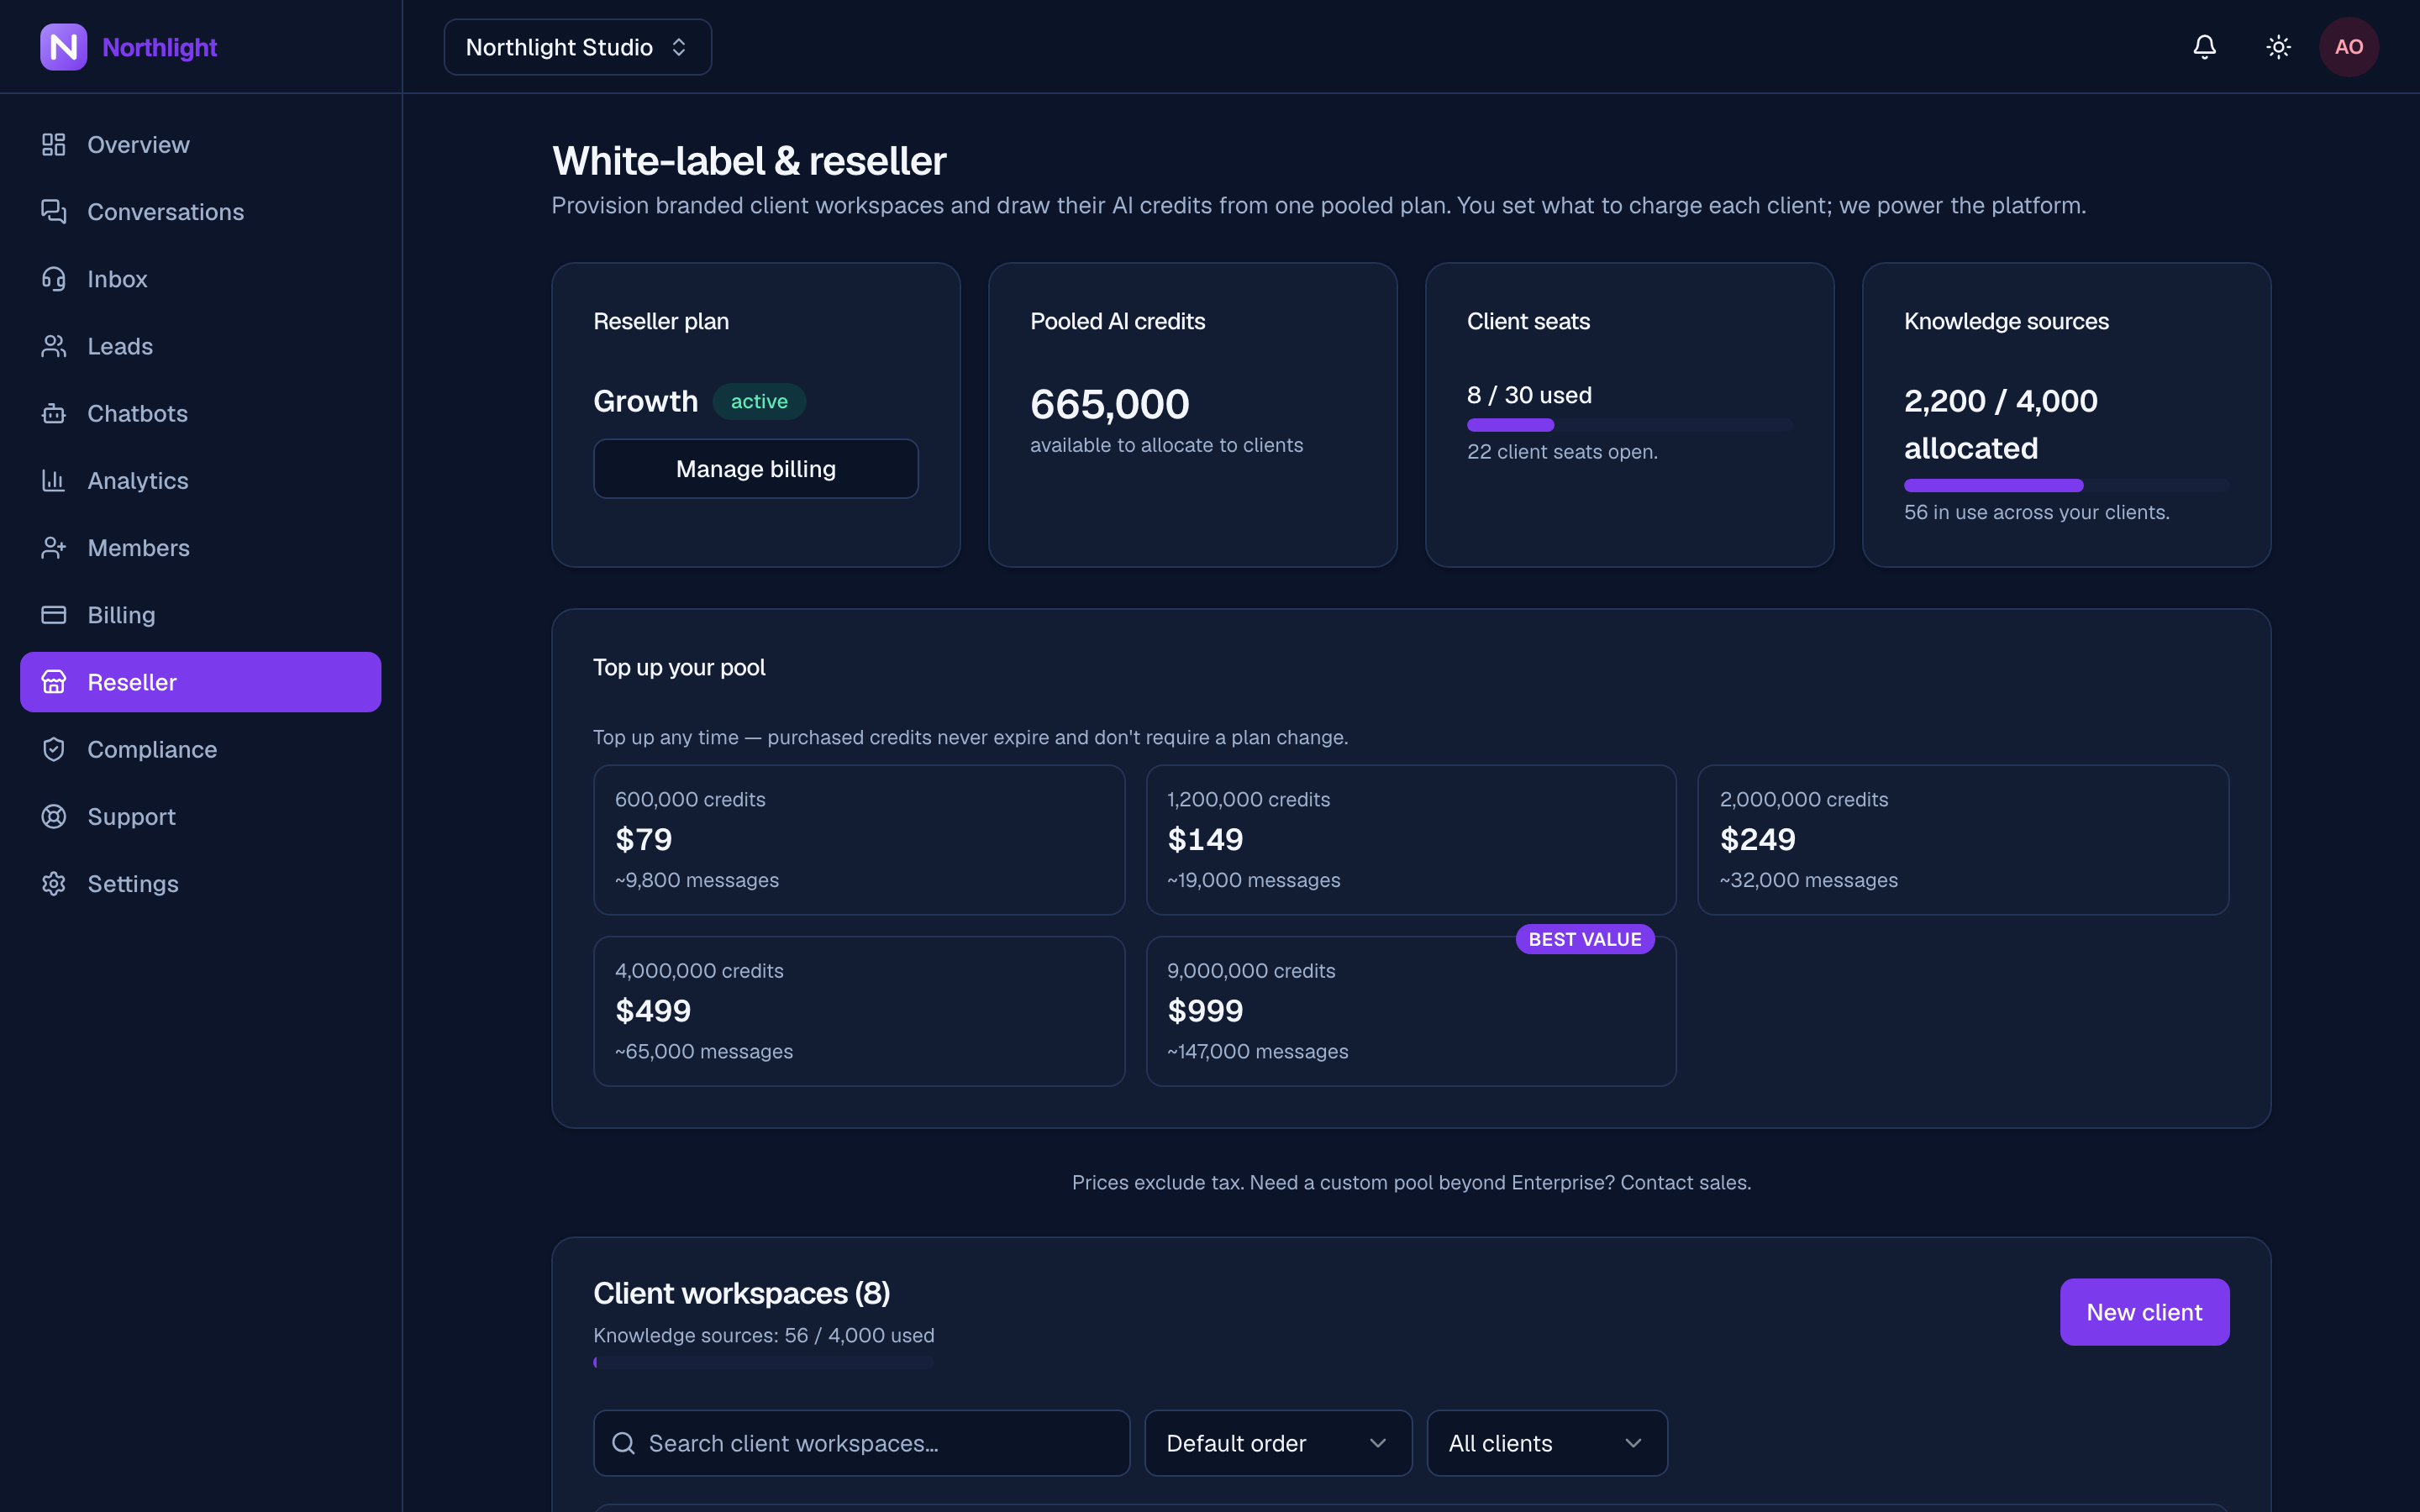Open the All clients filter dropdown
This screenshot has height=1512, width=2420.
click(1547, 1443)
